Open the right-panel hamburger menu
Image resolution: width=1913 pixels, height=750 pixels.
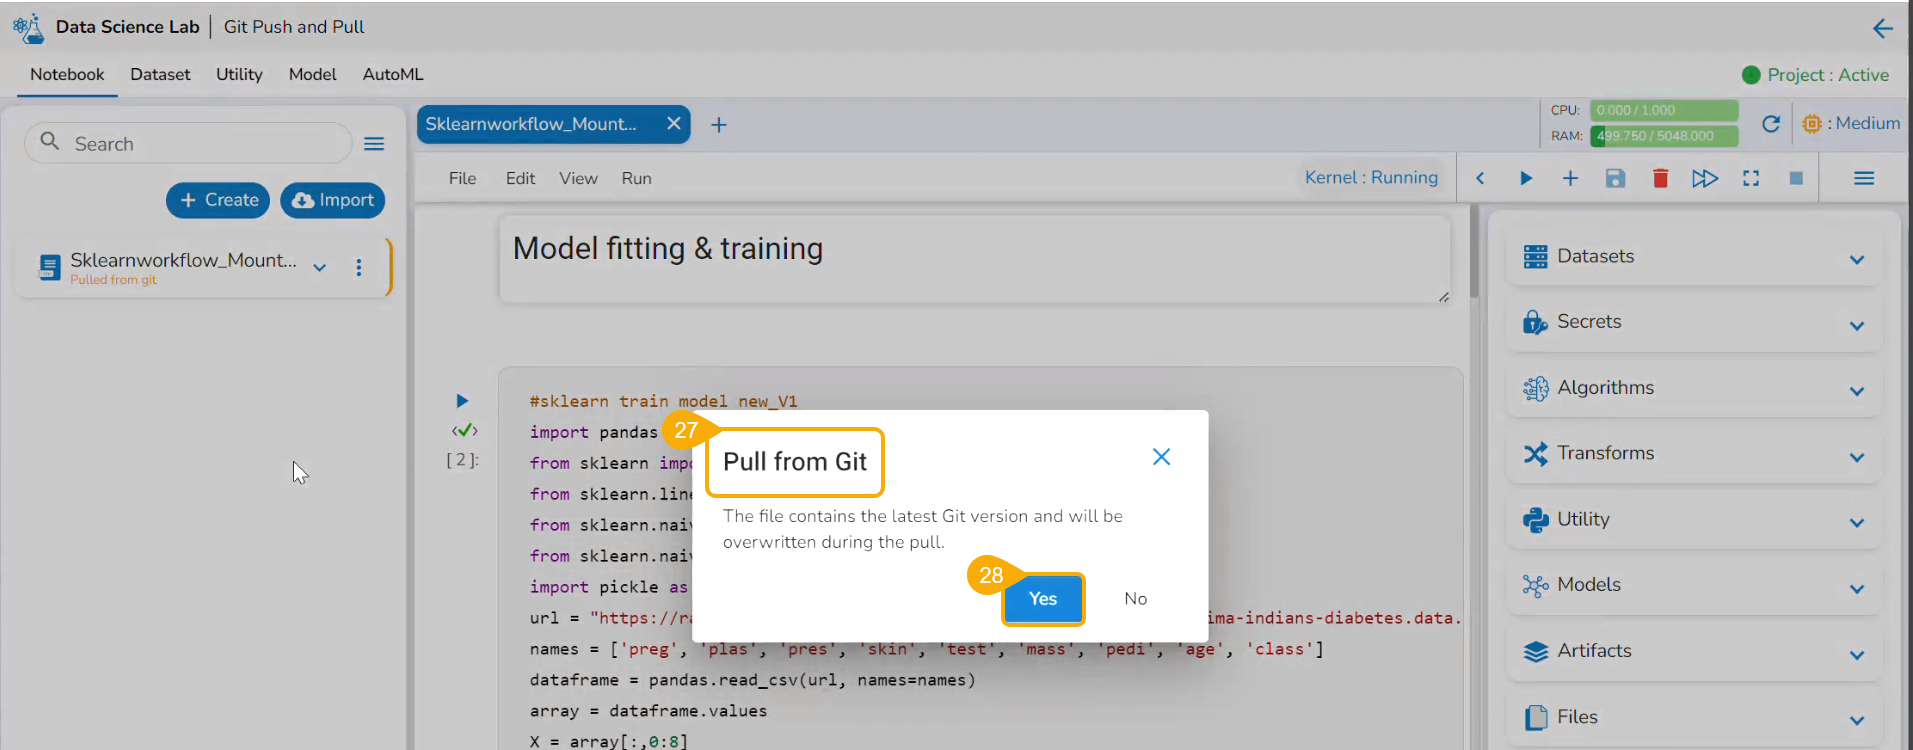1864,179
